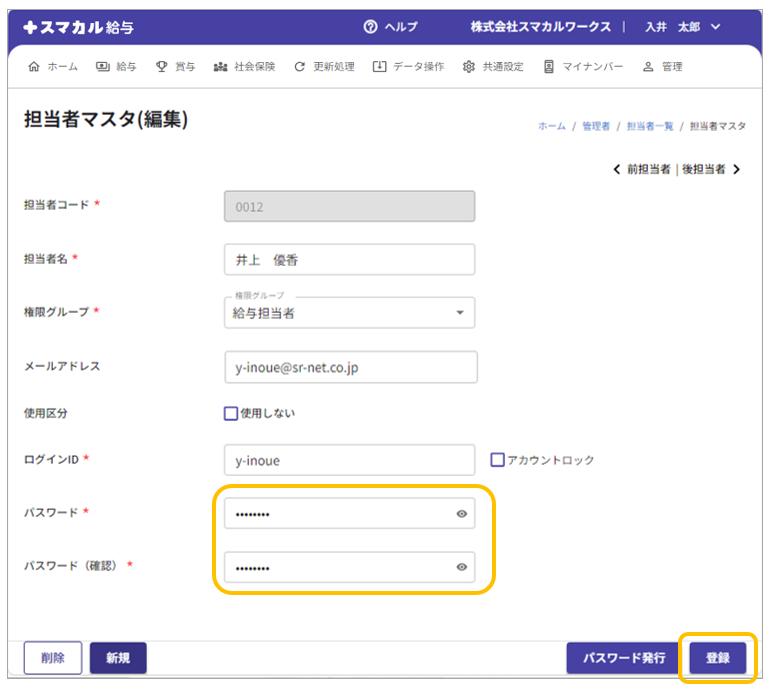Click the 更新処理 refresh icon
The image size is (772, 689).
pos(299,67)
